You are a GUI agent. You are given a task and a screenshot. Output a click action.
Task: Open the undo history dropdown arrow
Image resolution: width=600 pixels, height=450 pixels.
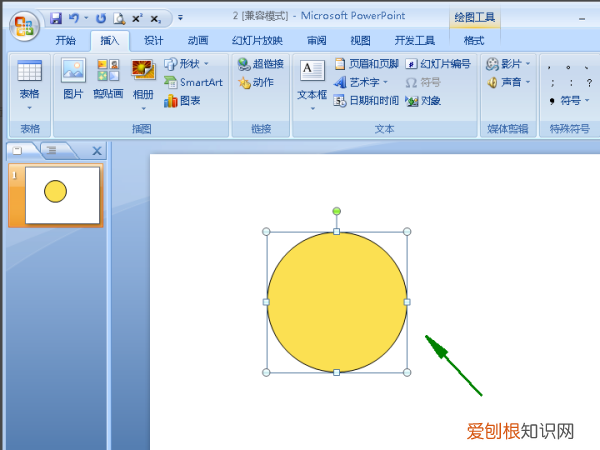coord(86,18)
